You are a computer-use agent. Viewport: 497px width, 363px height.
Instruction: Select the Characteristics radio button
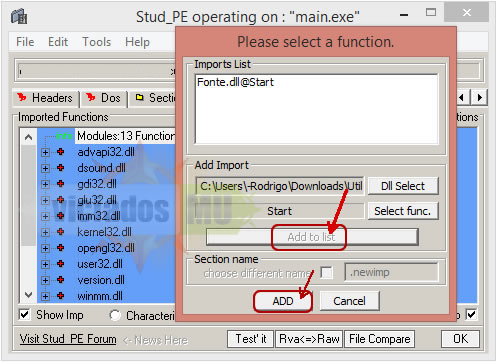click(x=115, y=315)
